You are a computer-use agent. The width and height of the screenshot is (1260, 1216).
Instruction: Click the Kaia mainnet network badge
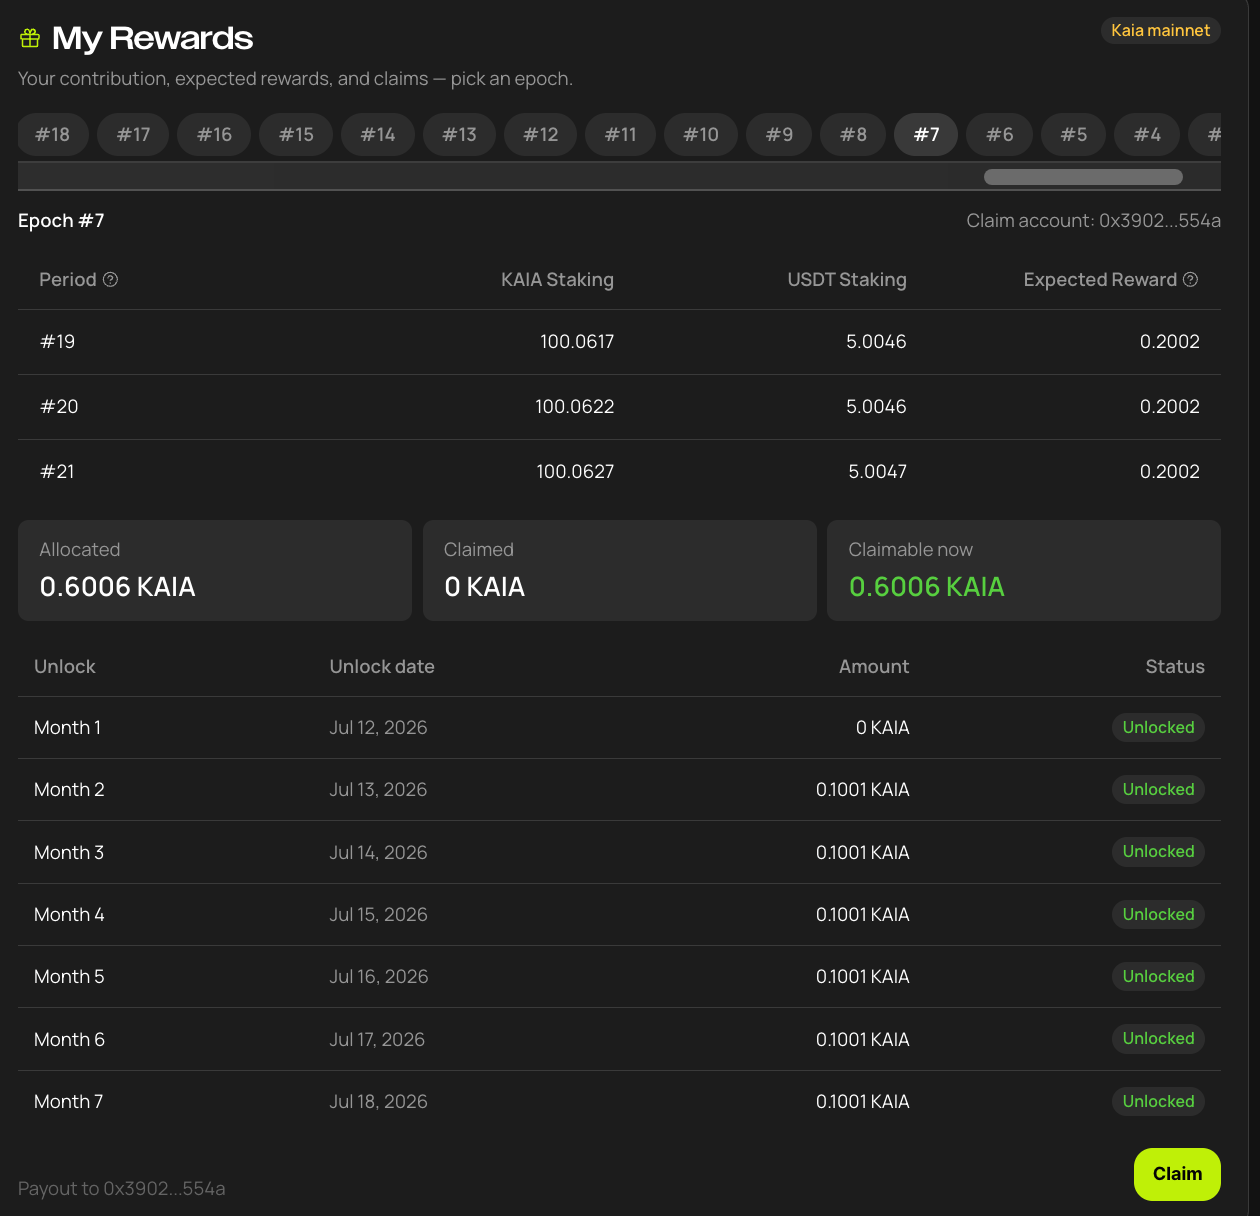pyautogui.click(x=1160, y=31)
